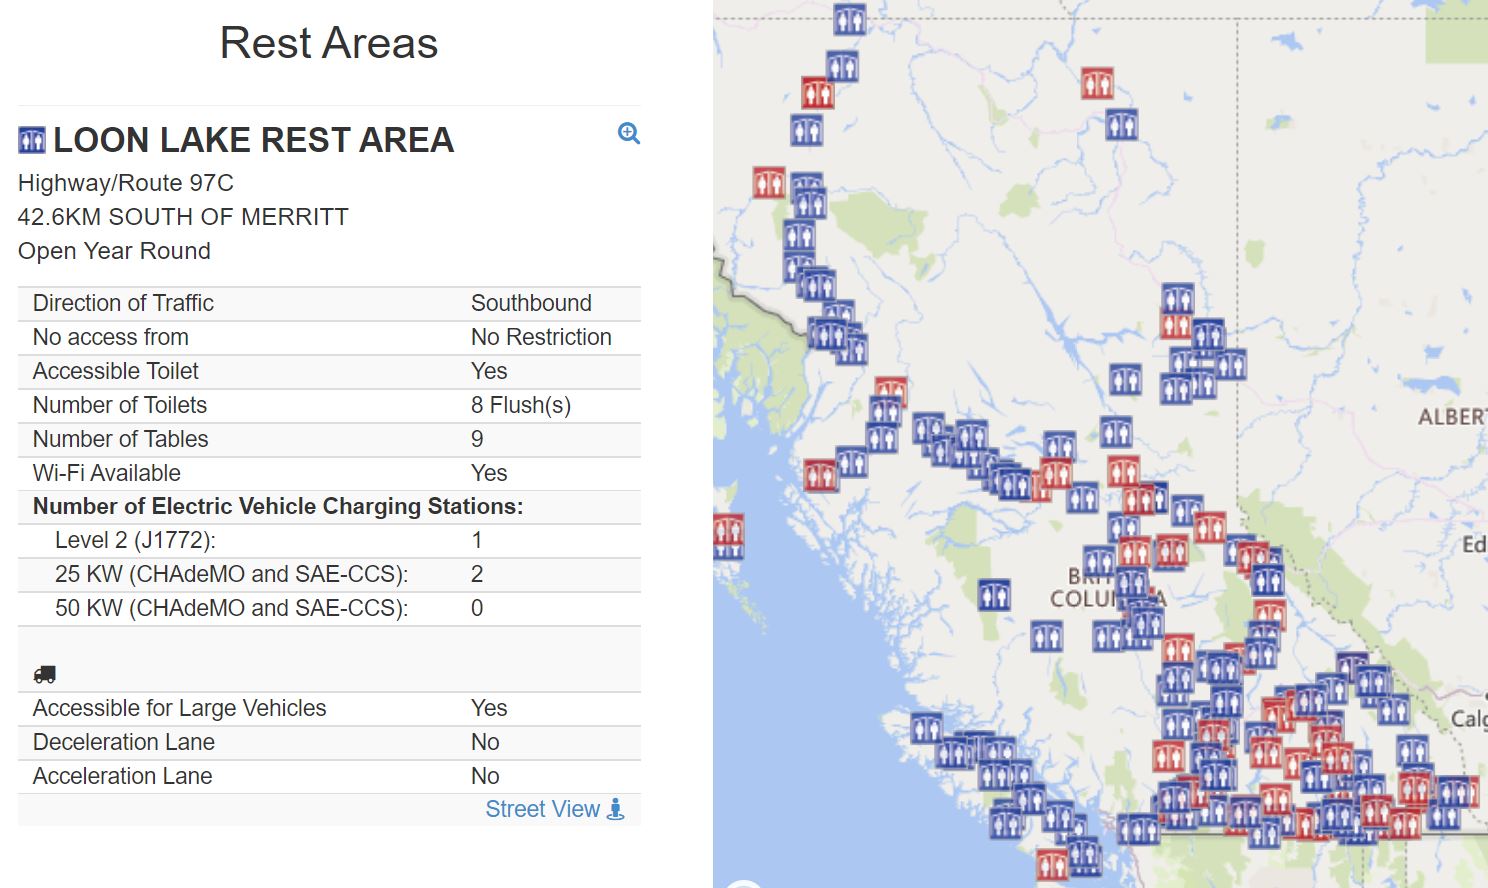Screen dimensions: 1488x888
Task: Select the red marker at the bottom map edge
Action: 1051,865
